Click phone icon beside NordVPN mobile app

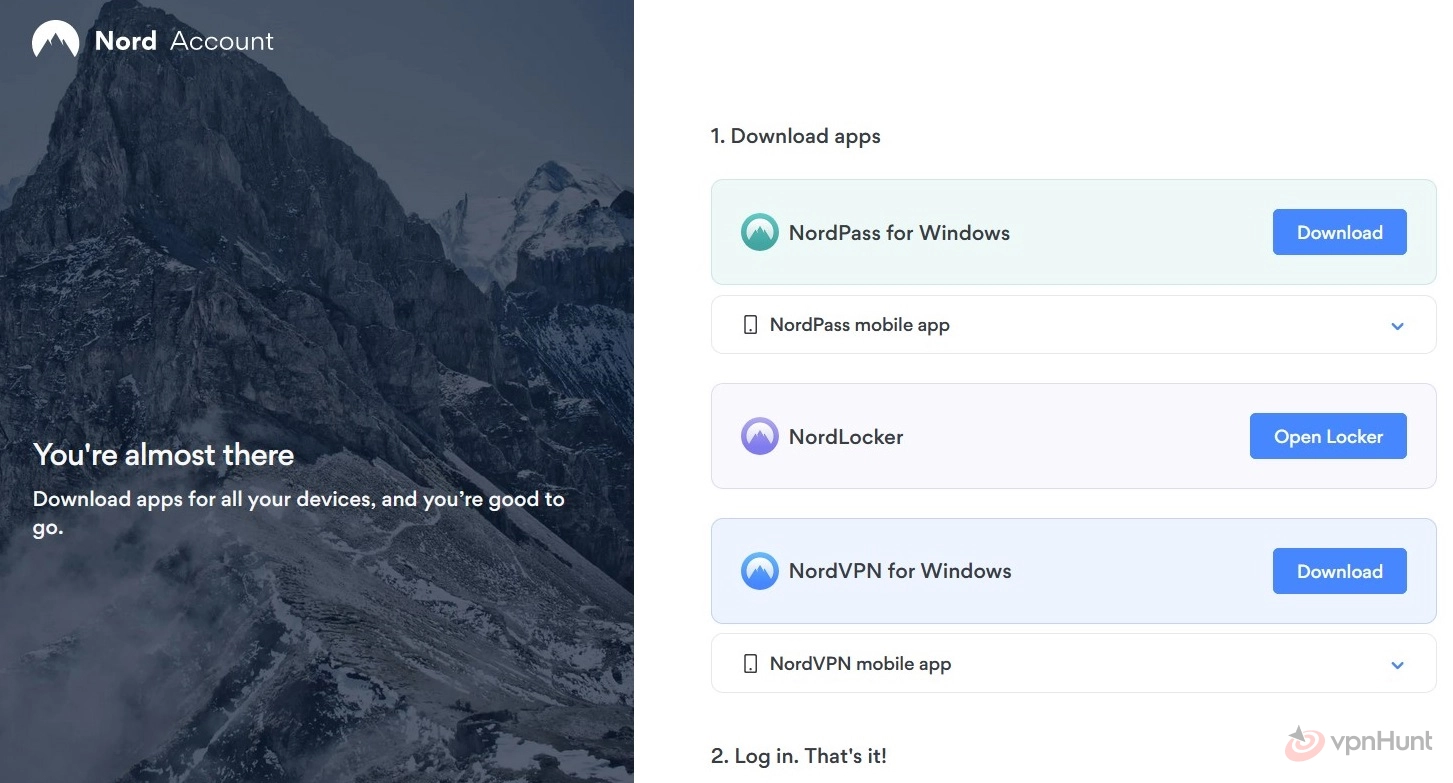point(751,664)
